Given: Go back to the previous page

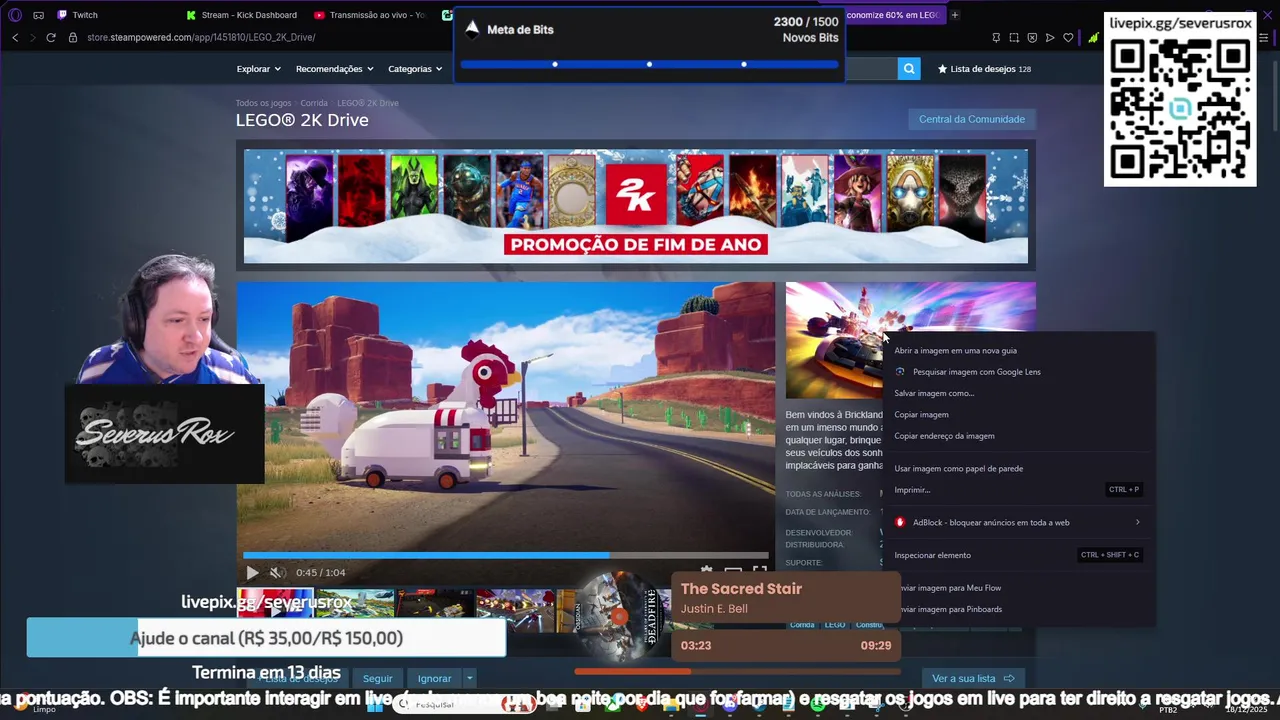Looking at the screenshot, I should tap(15, 37).
